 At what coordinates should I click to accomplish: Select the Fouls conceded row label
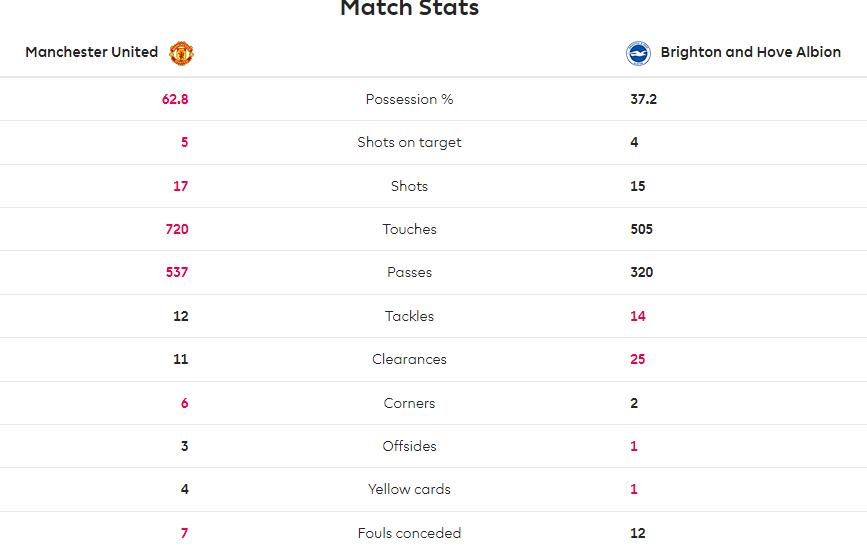click(x=409, y=533)
